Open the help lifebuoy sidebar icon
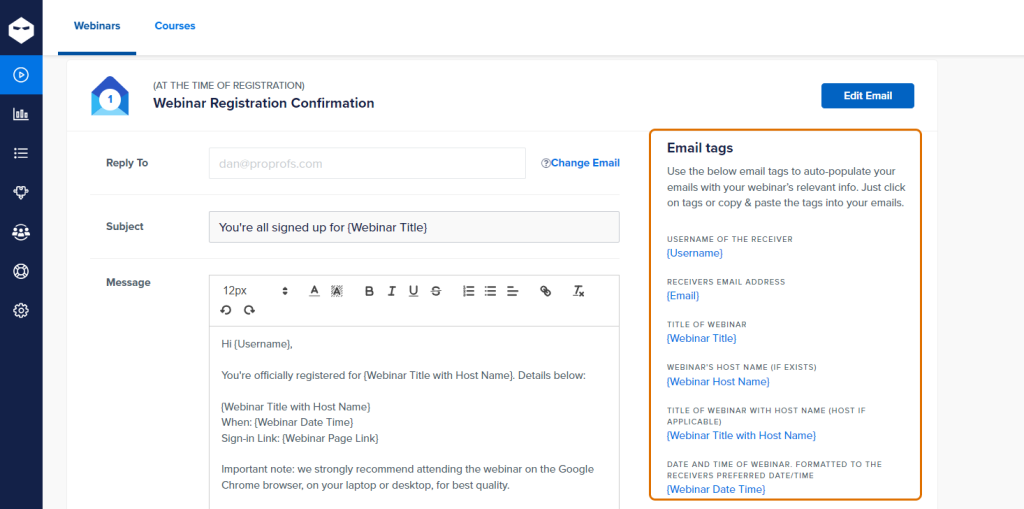The height and width of the screenshot is (509, 1024). pyautogui.click(x=21, y=271)
